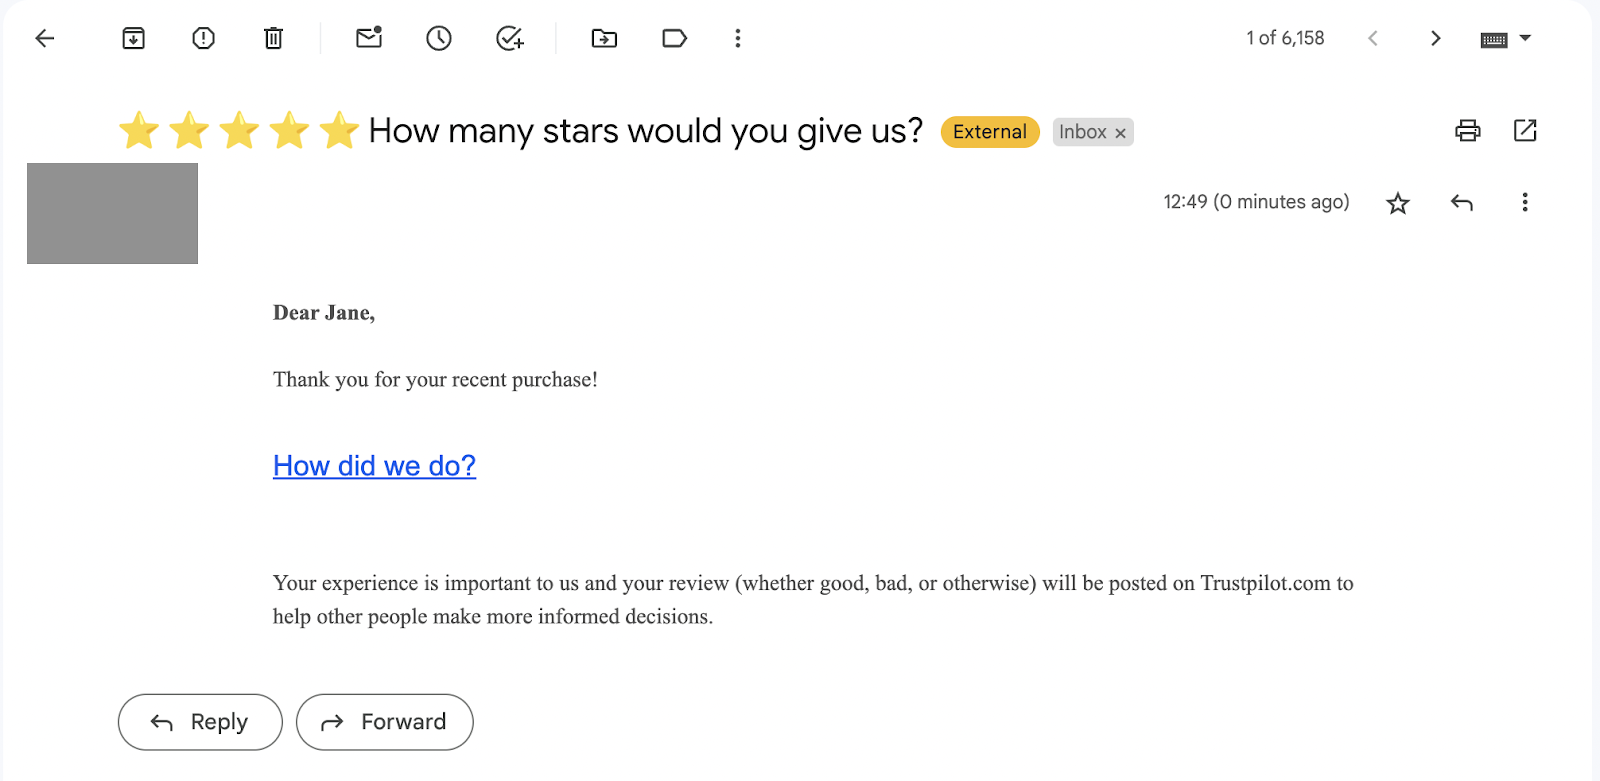Remove the Inbox label
This screenshot has width=1600, height=781.
click(1120, 132)
